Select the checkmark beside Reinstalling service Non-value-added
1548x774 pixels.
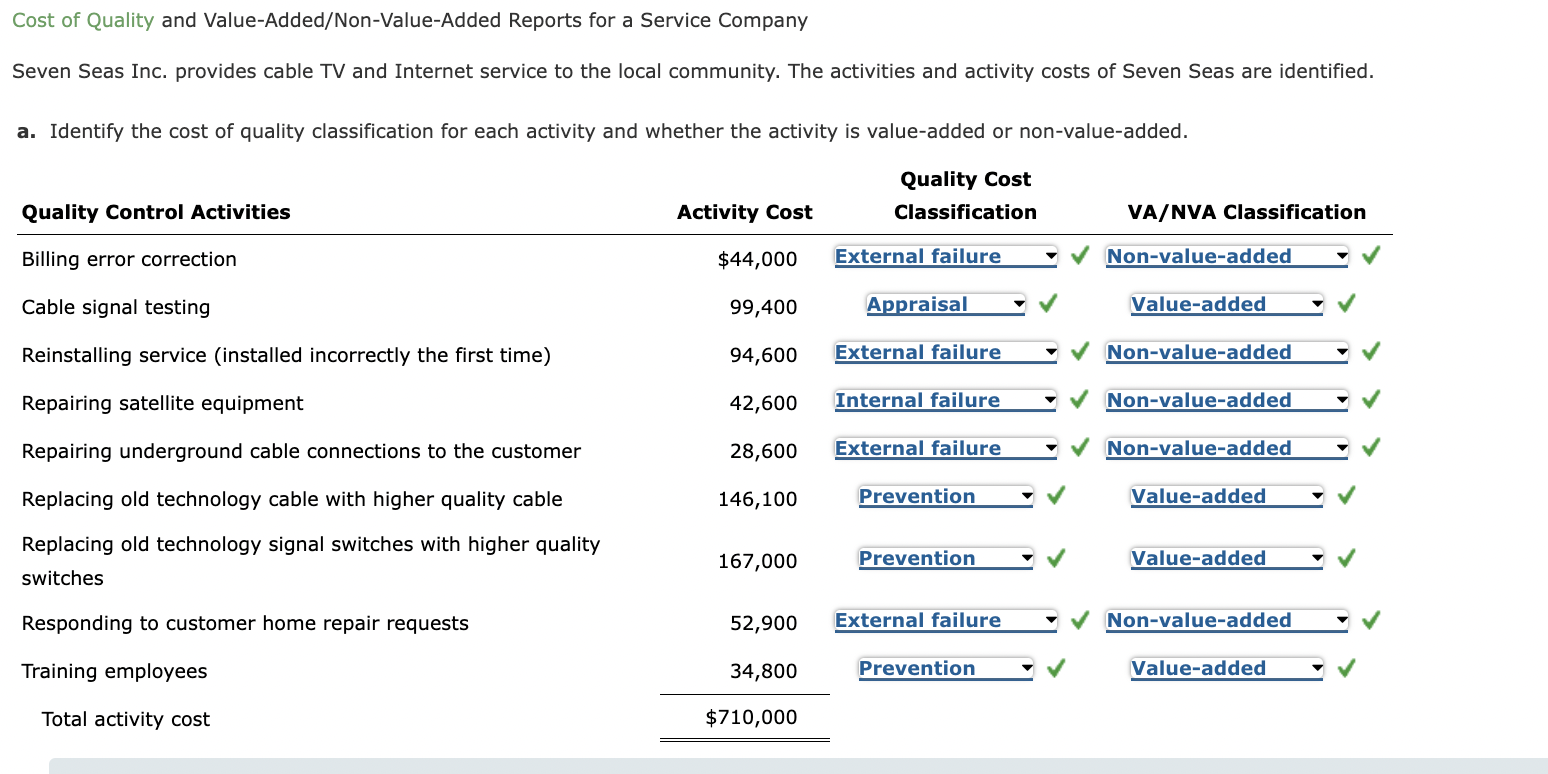coord(1370,351)
